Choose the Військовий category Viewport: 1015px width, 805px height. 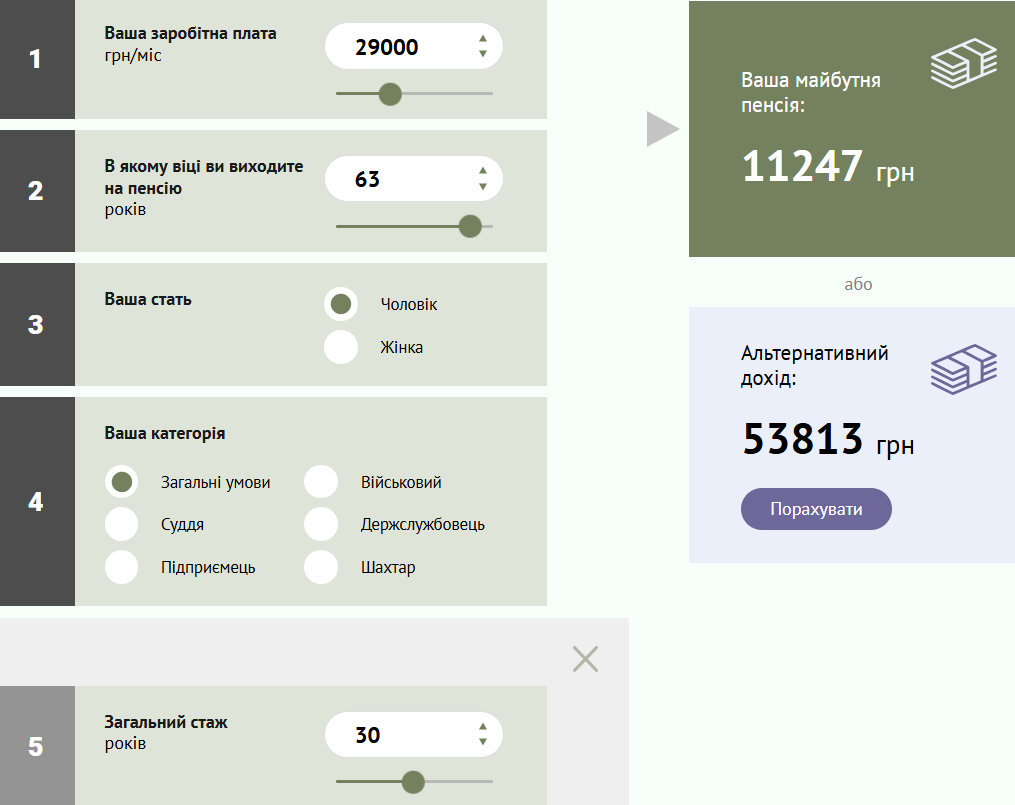coord(321,482)
